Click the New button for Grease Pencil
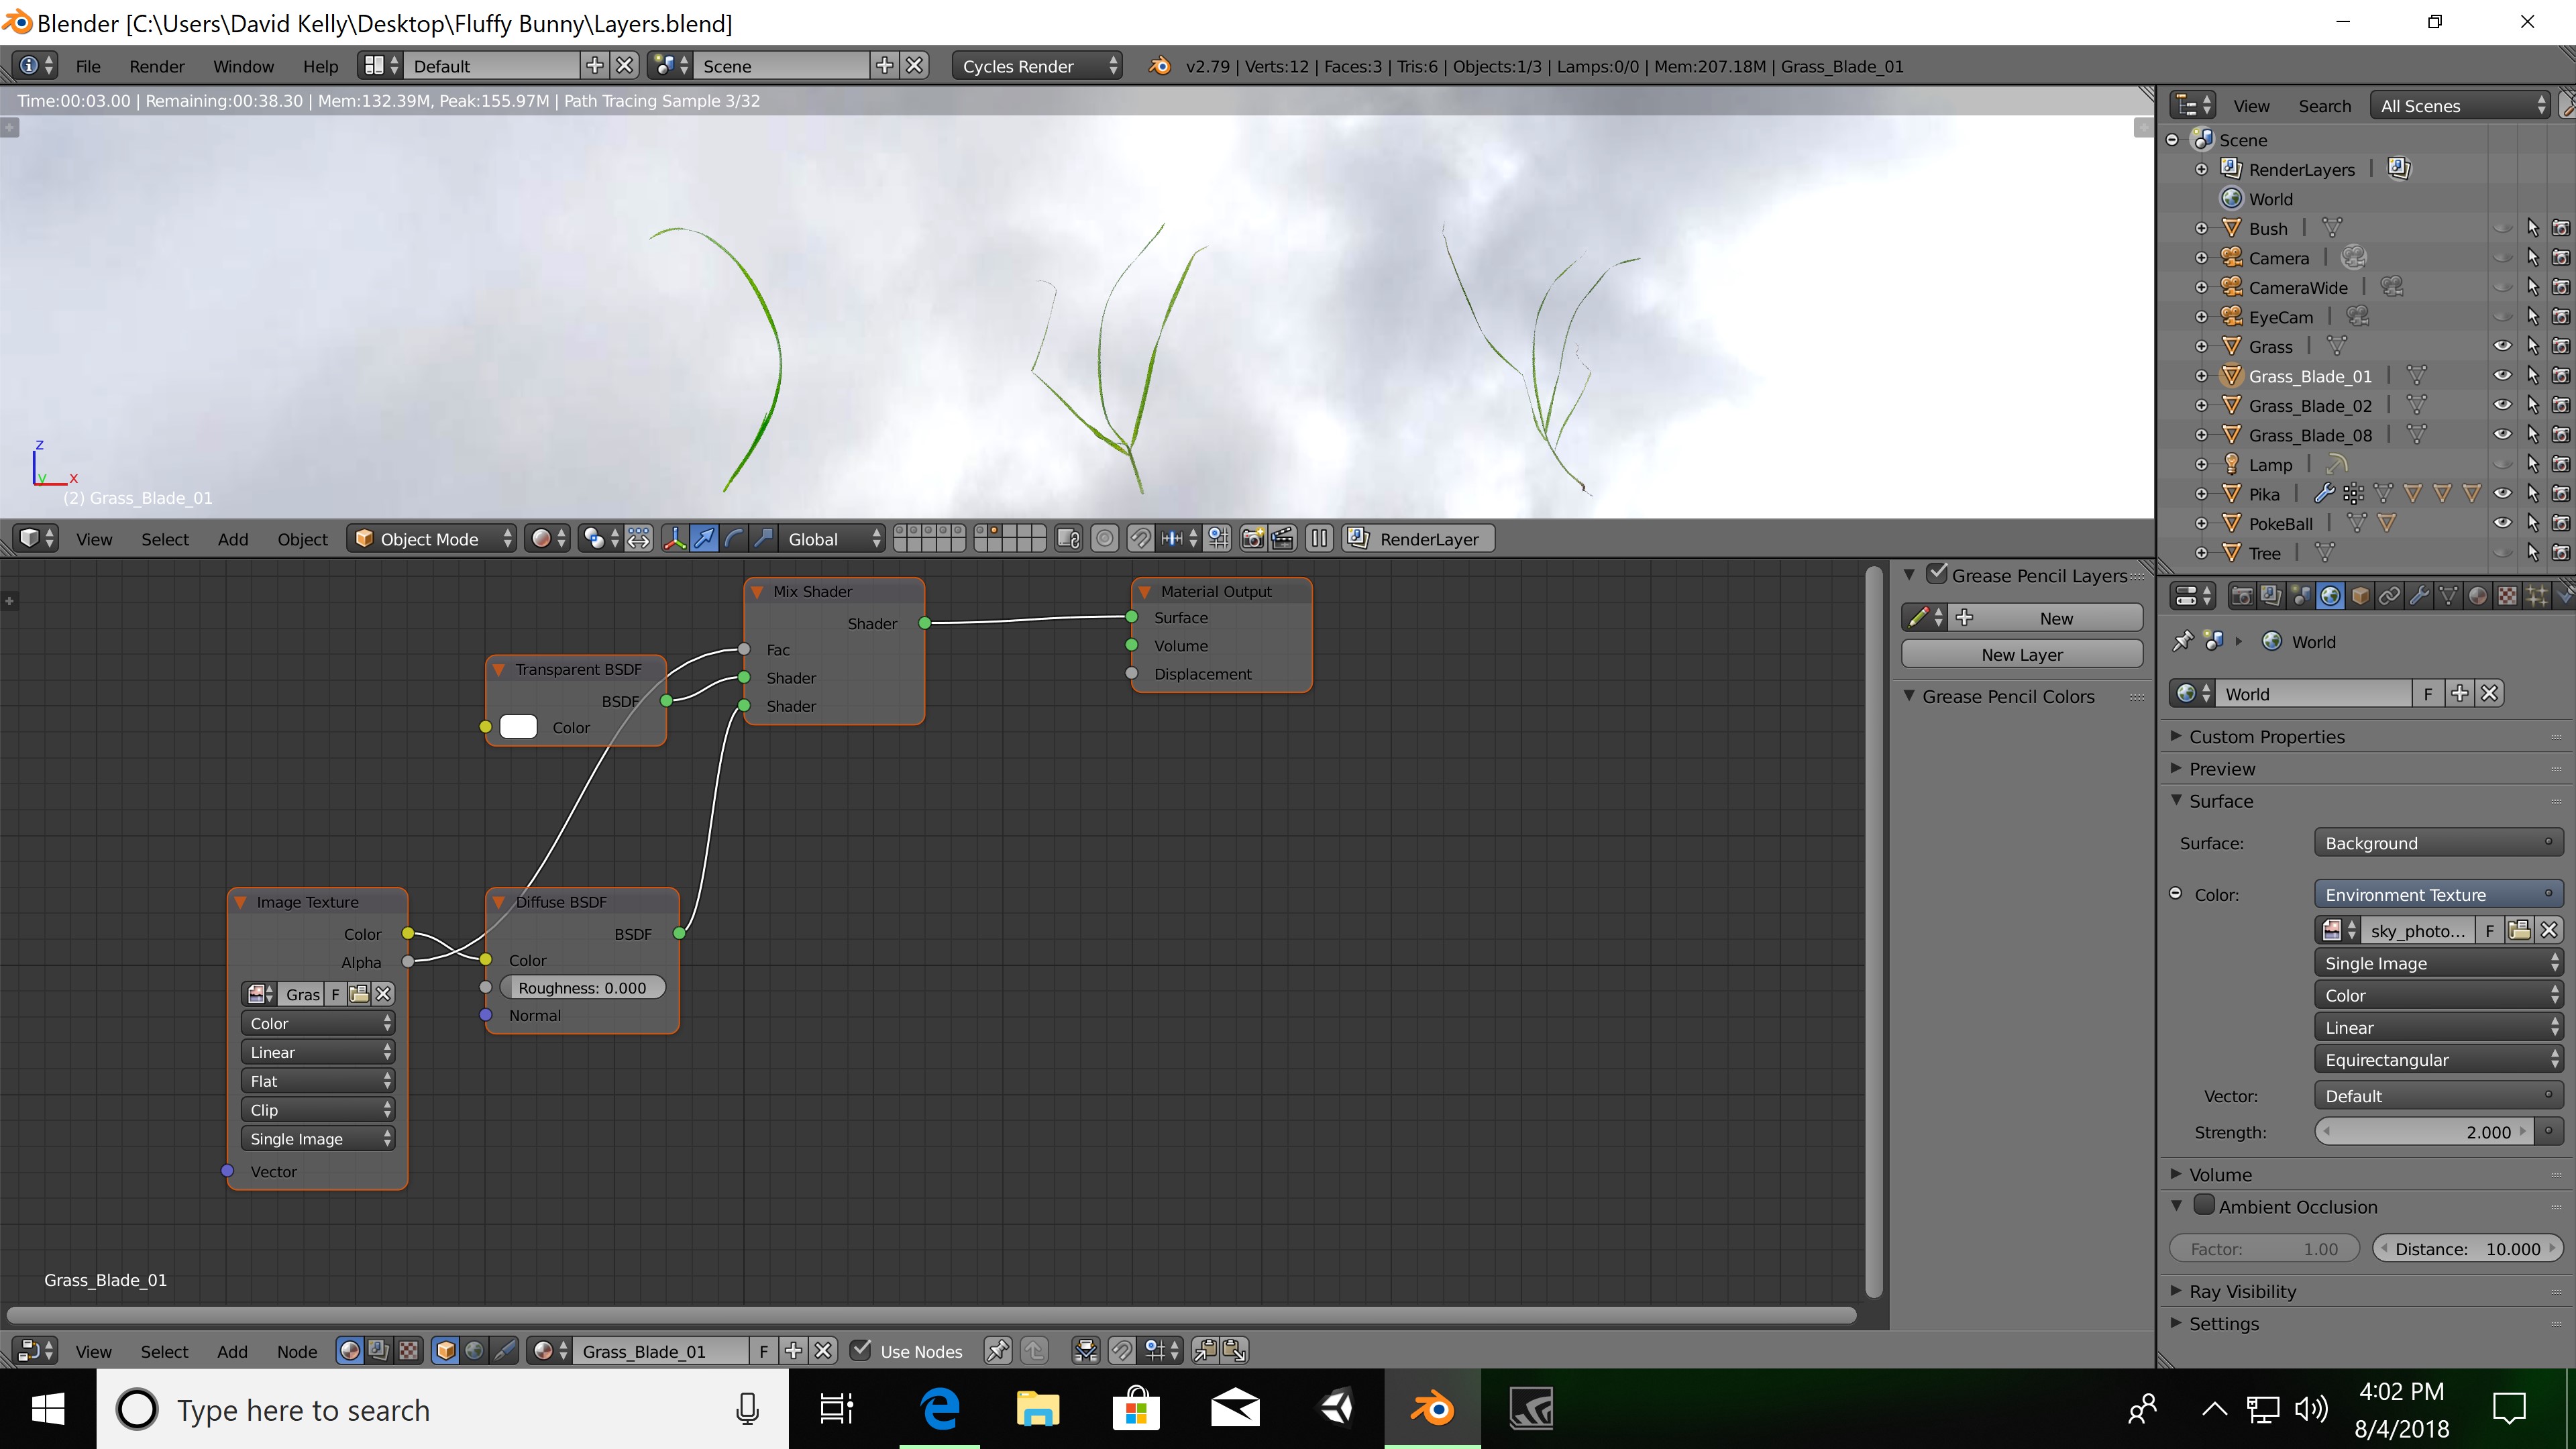This screenshot has width=2576, height=1449. [2052, 617]
